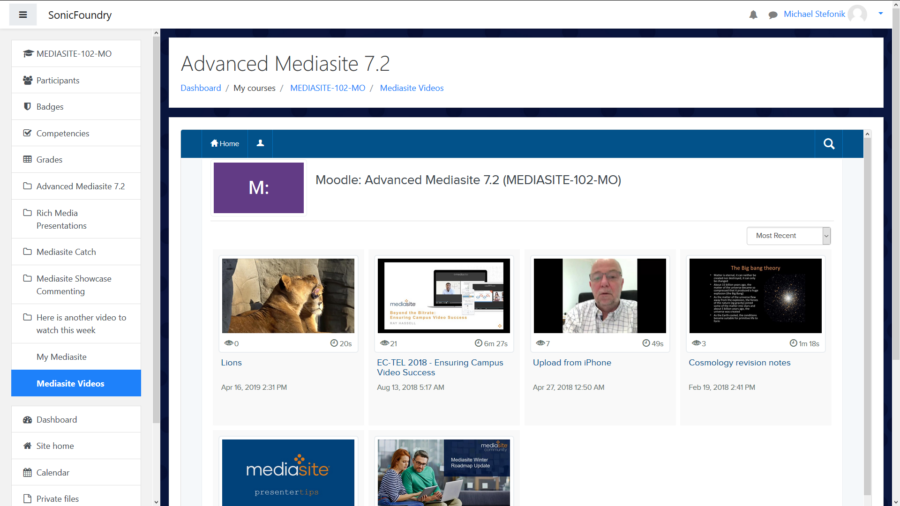The image size is (900, 506).
Task: Click the 20s duration clock icon
Action: pos(334,343)
